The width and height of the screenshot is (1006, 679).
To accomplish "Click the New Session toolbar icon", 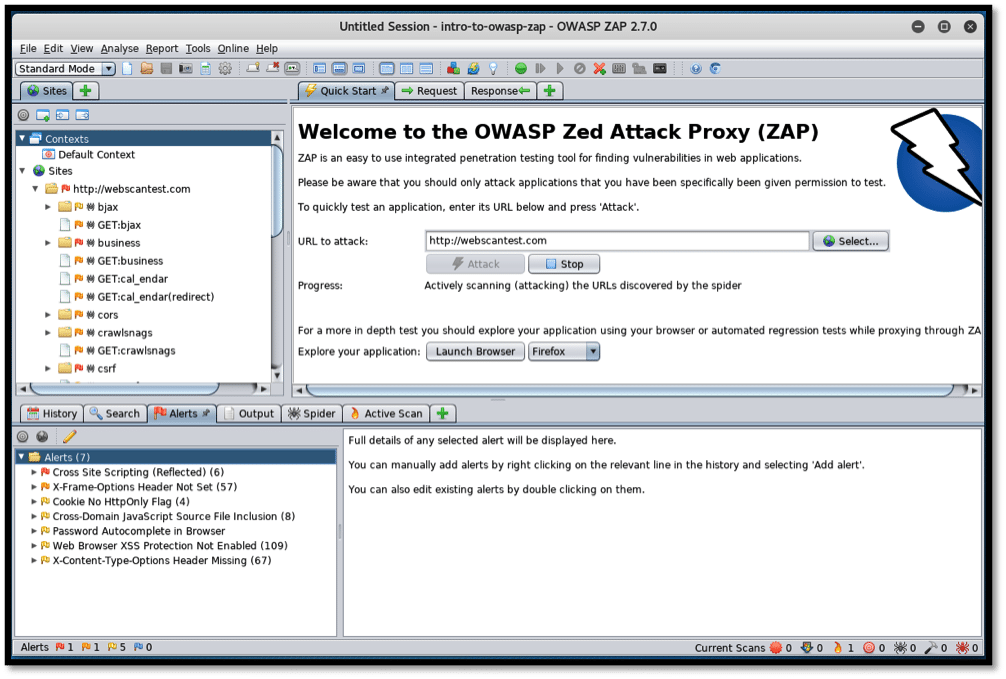I will click(x=127, y=69).
